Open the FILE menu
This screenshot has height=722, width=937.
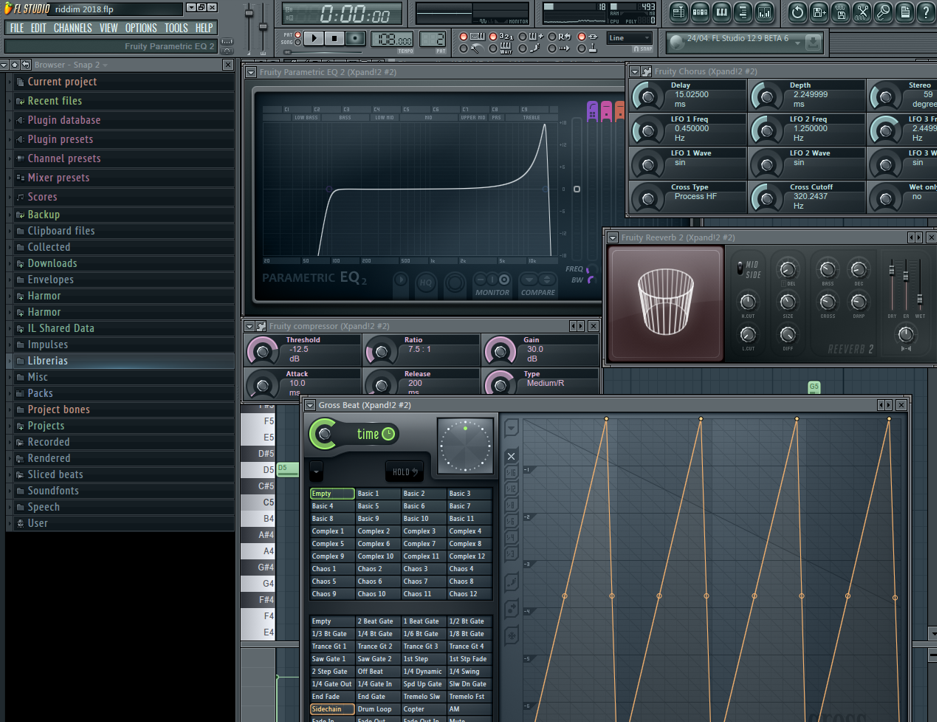pos(17,28)
